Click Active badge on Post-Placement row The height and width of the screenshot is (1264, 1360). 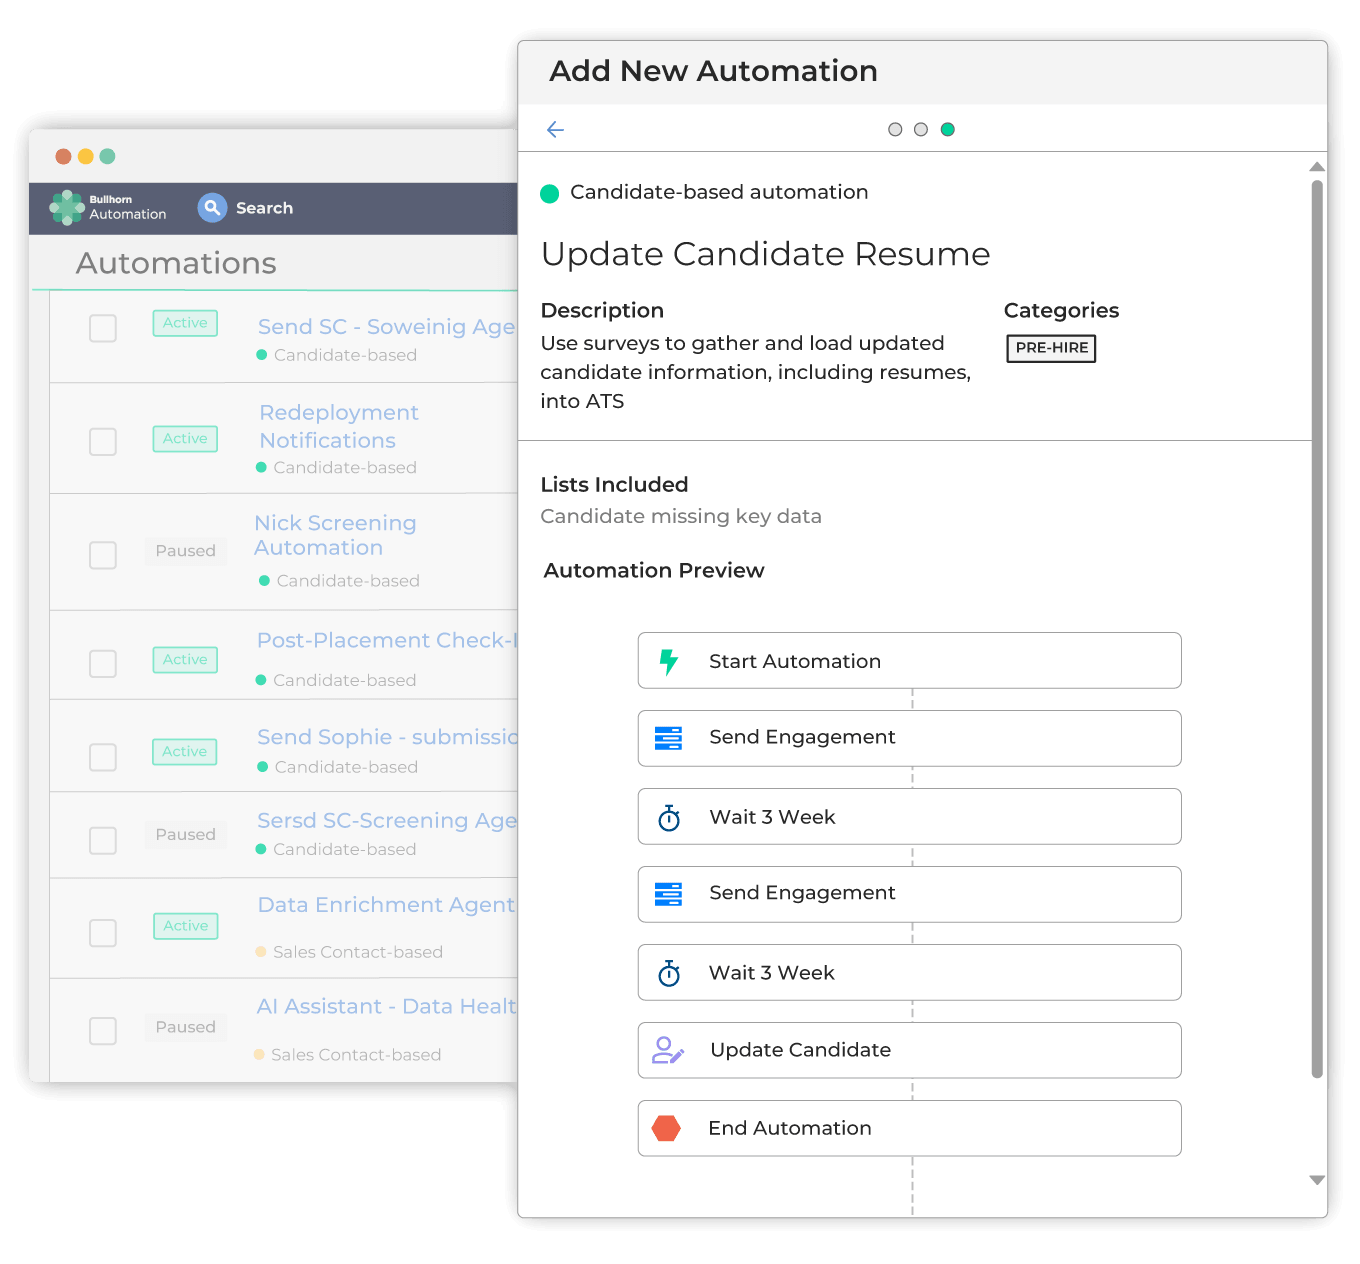[x=185, y=660]
